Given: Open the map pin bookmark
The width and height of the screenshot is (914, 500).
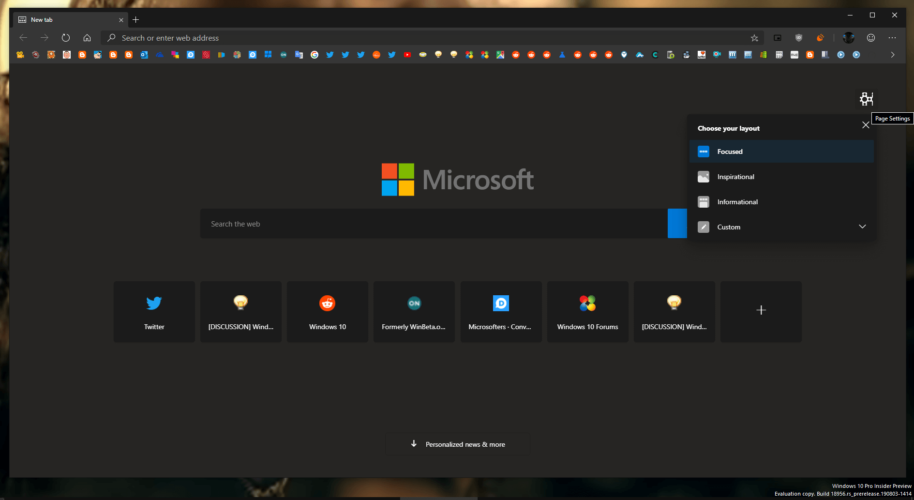Looking at the screenshot, I should (x=624, y=55).
